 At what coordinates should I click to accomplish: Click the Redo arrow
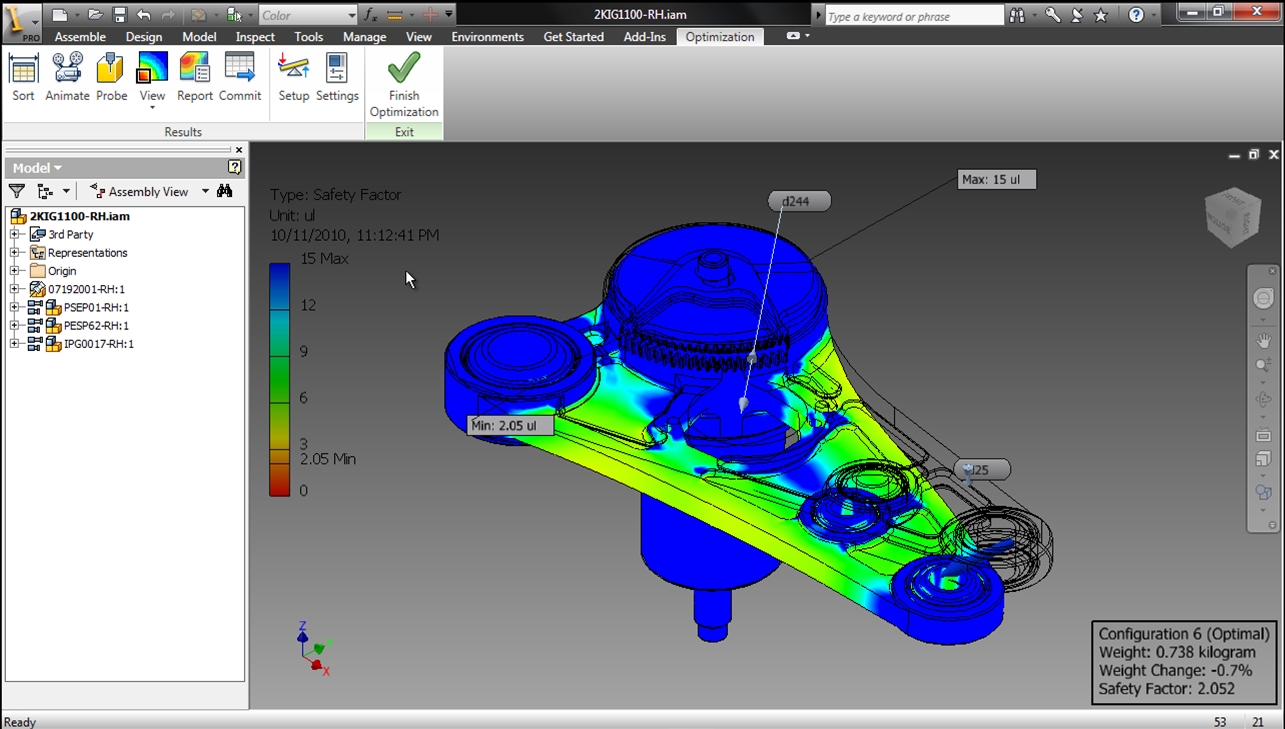click(168, 14)
